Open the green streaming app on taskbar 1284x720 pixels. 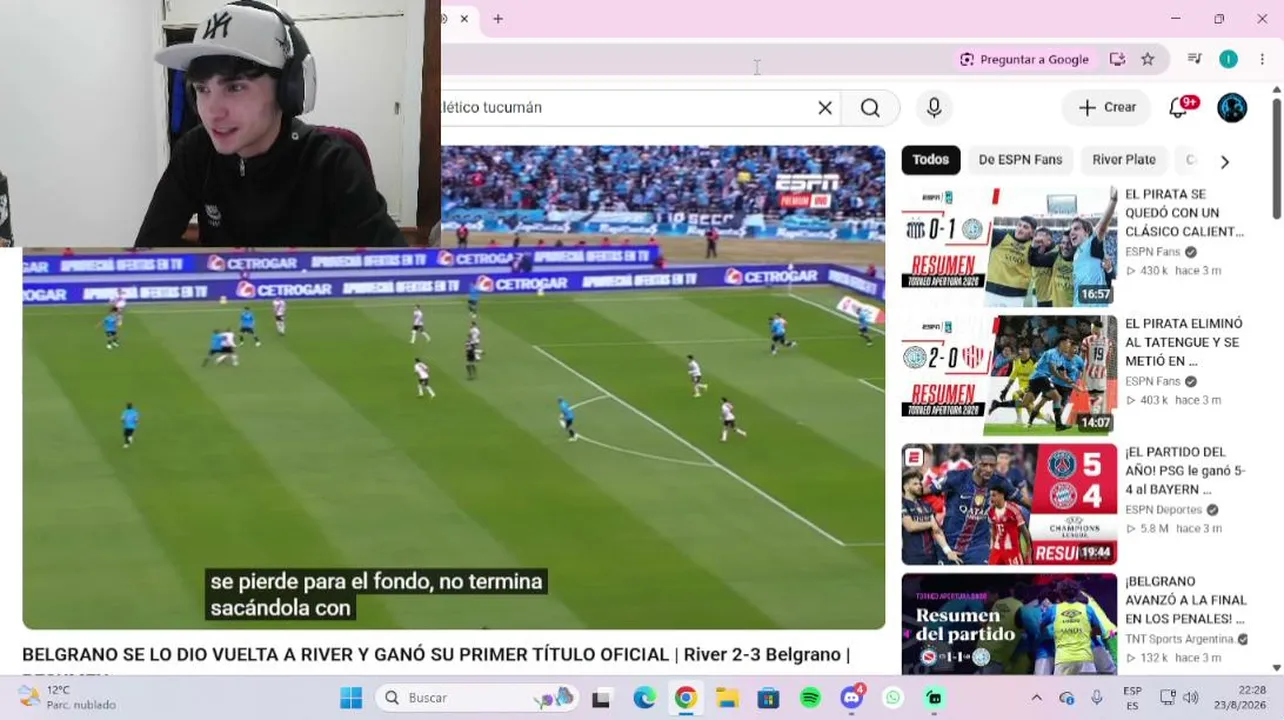tap(934, 698)
